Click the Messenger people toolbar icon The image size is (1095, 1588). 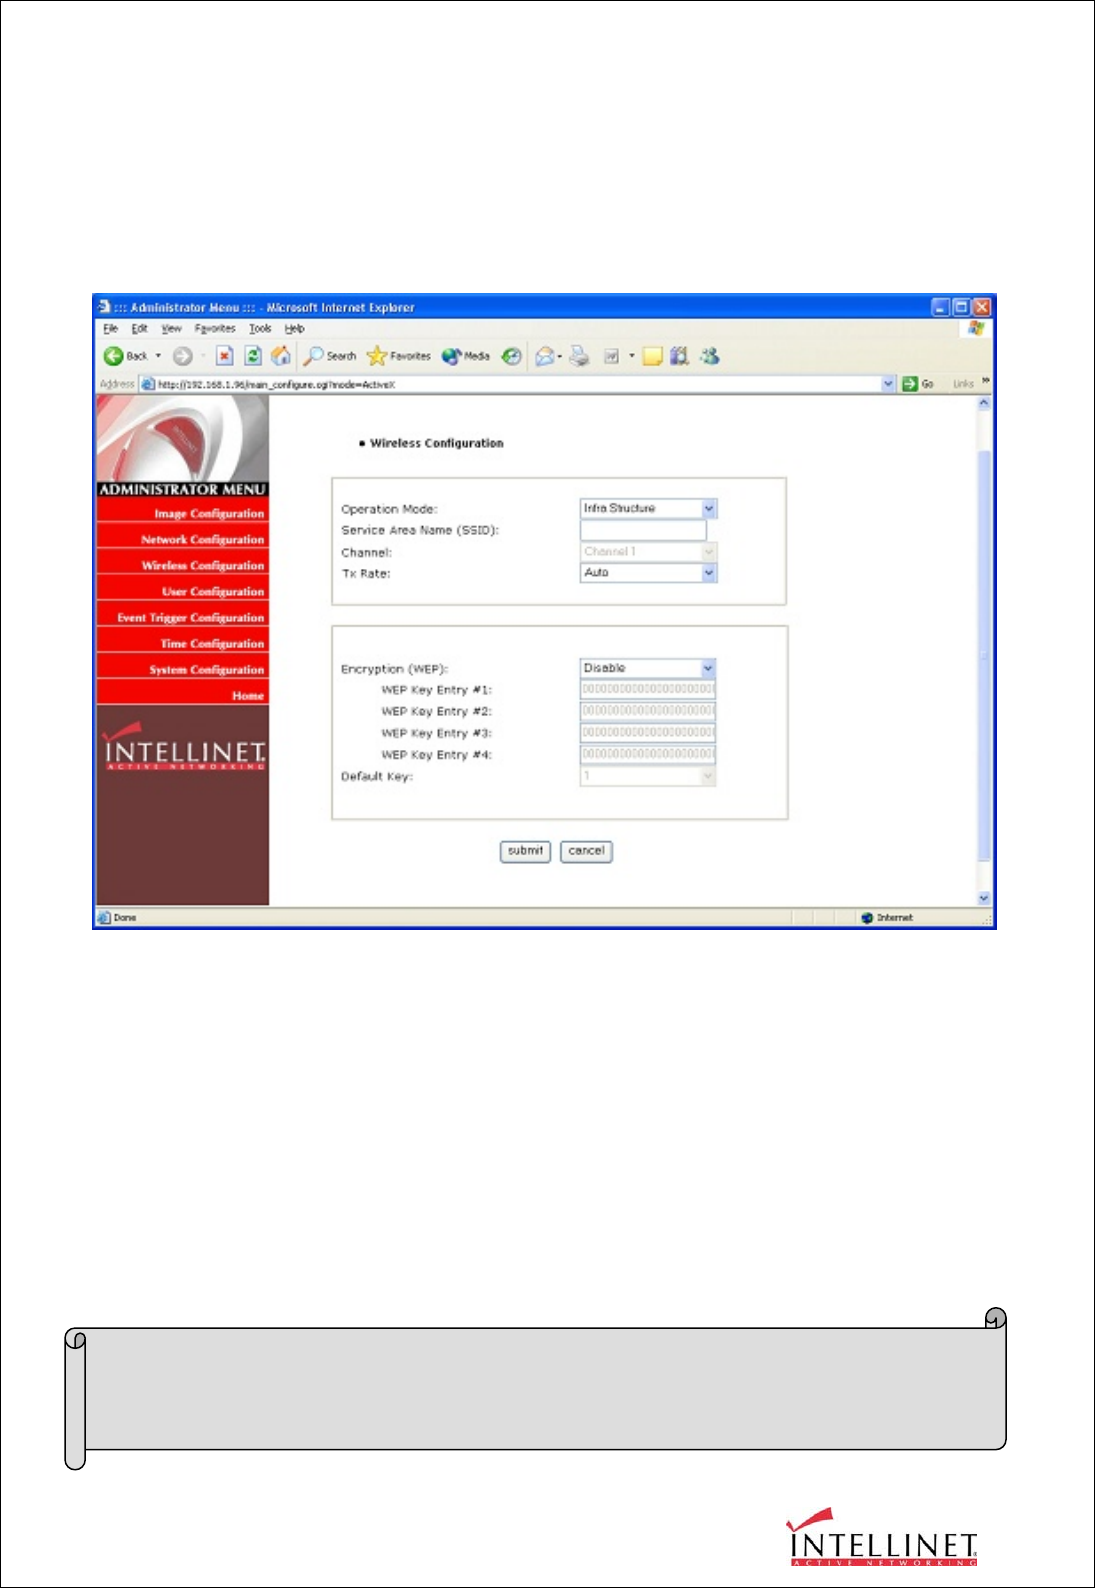pyautogui.click(x=710, y=356)
